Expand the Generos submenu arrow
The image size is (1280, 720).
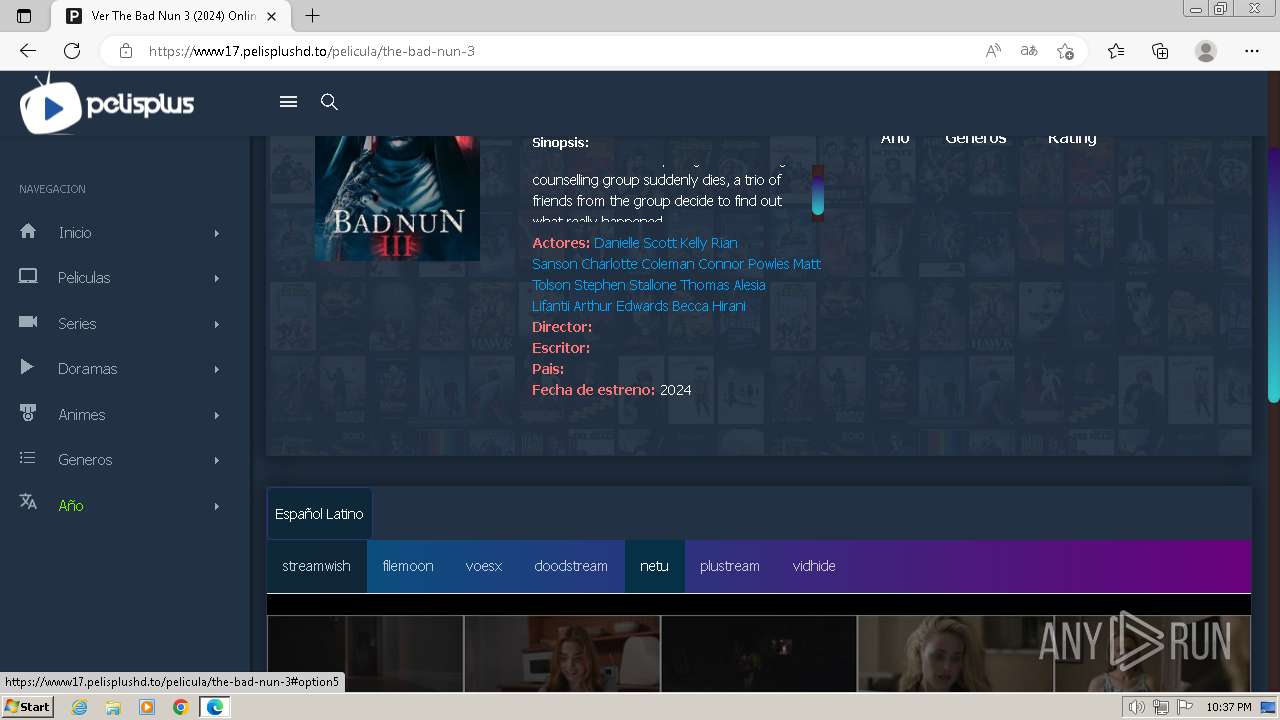click(216, 460)
